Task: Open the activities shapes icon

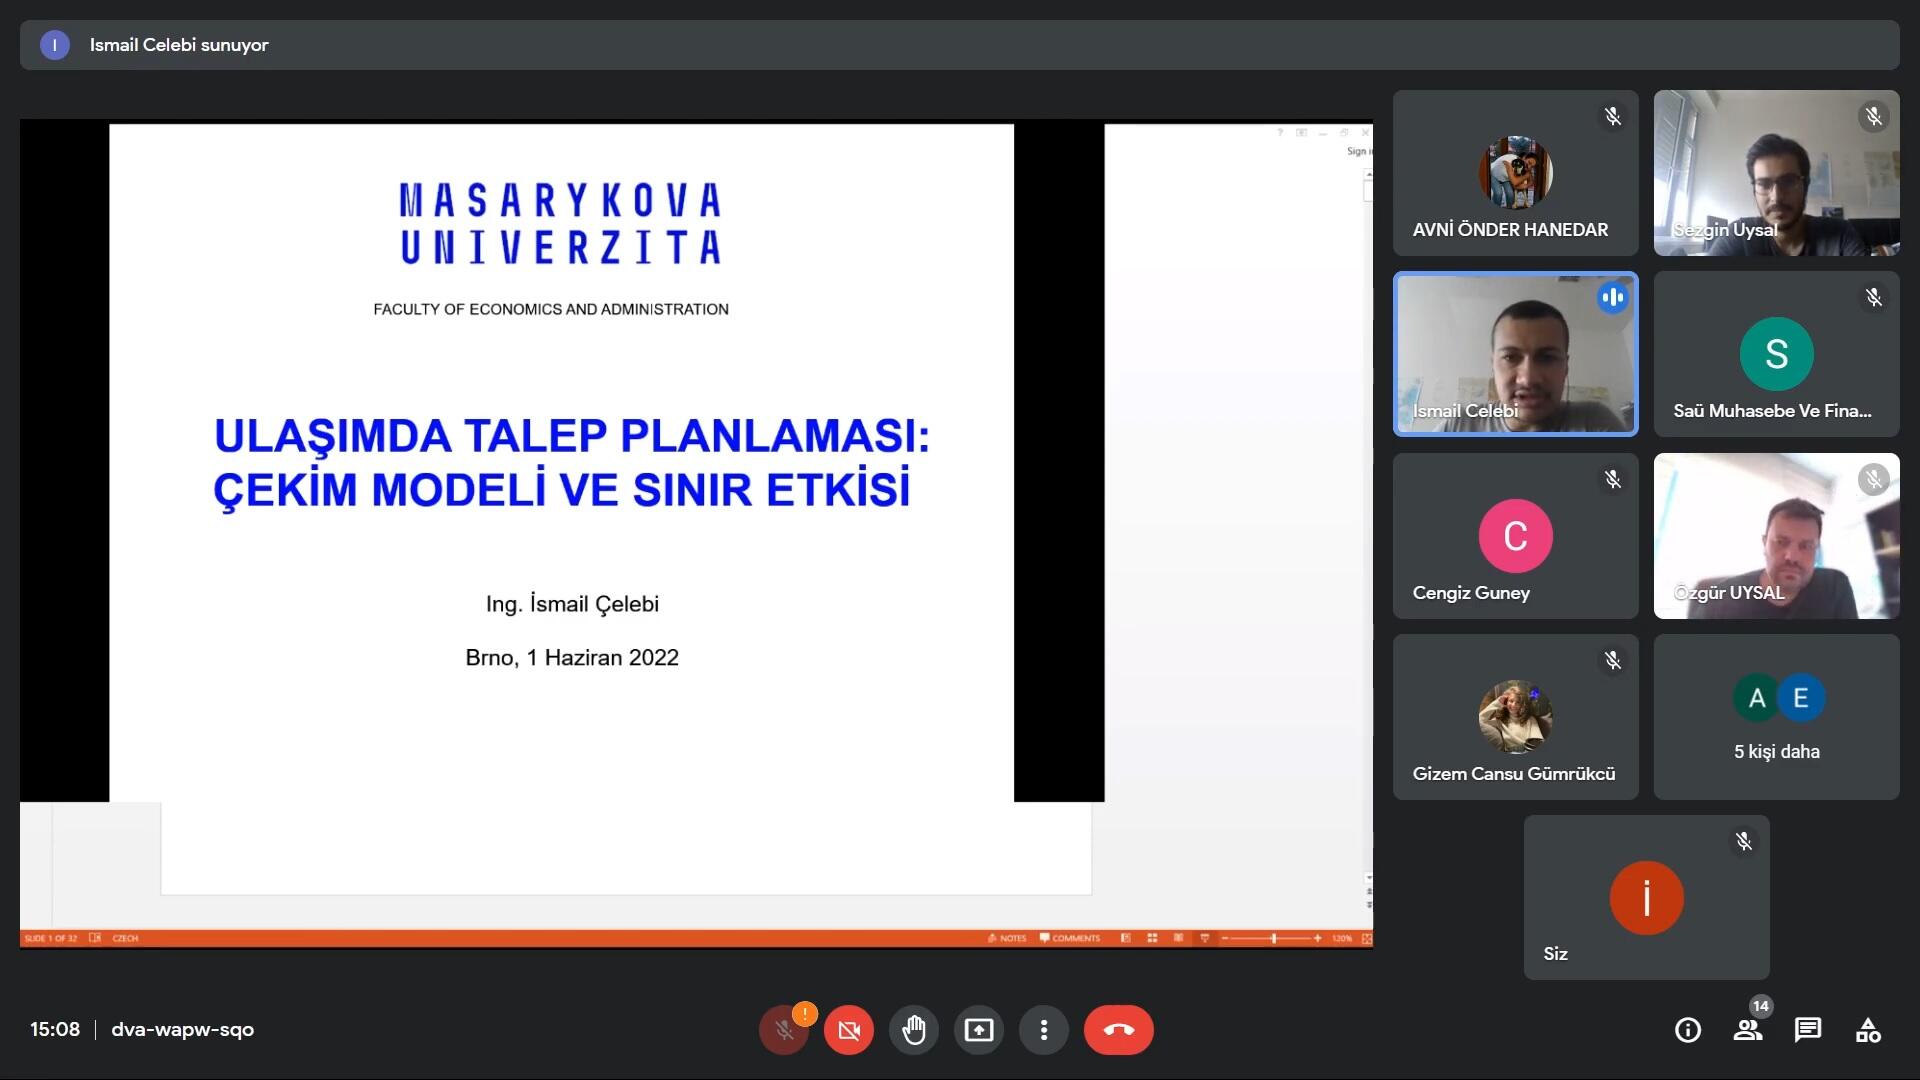Action: point(1868,1030)
